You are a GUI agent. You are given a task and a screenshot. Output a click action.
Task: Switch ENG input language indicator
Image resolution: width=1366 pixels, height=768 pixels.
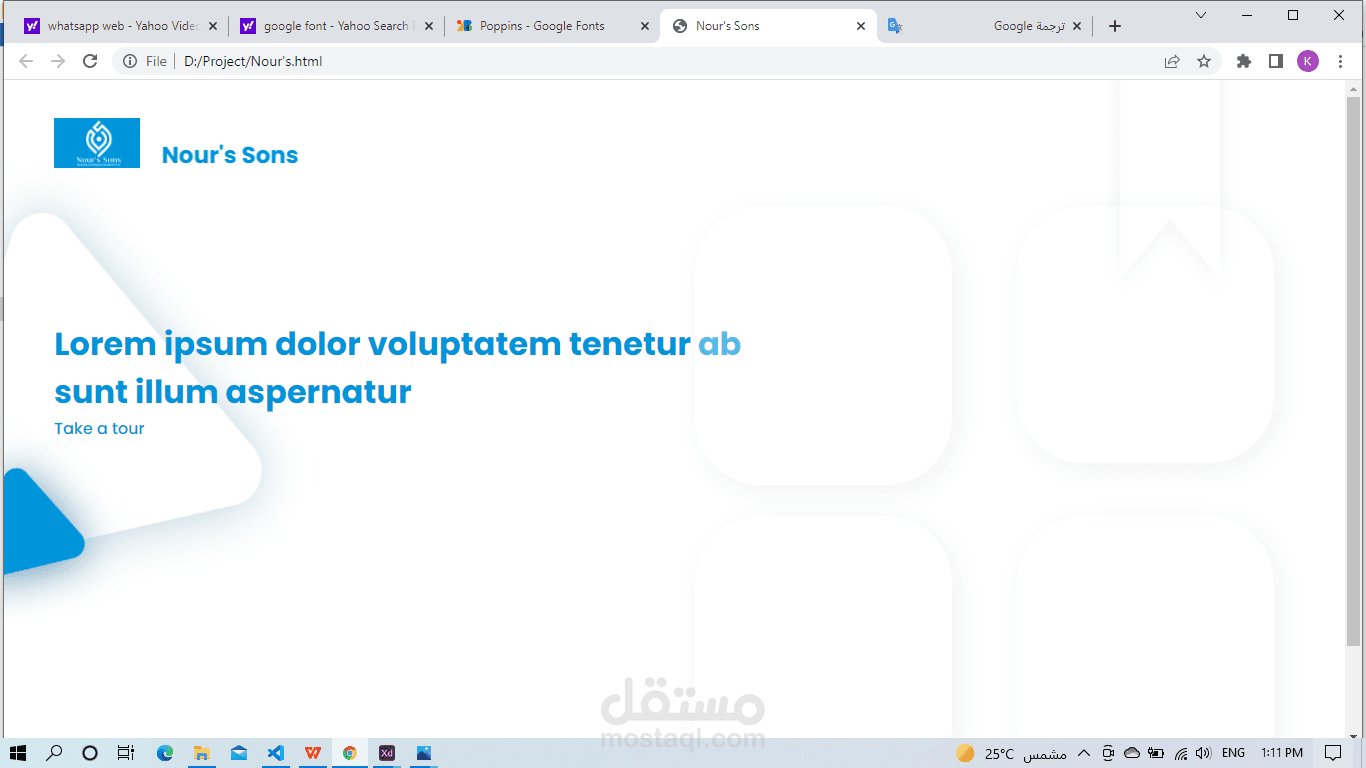pos(1233,753)
